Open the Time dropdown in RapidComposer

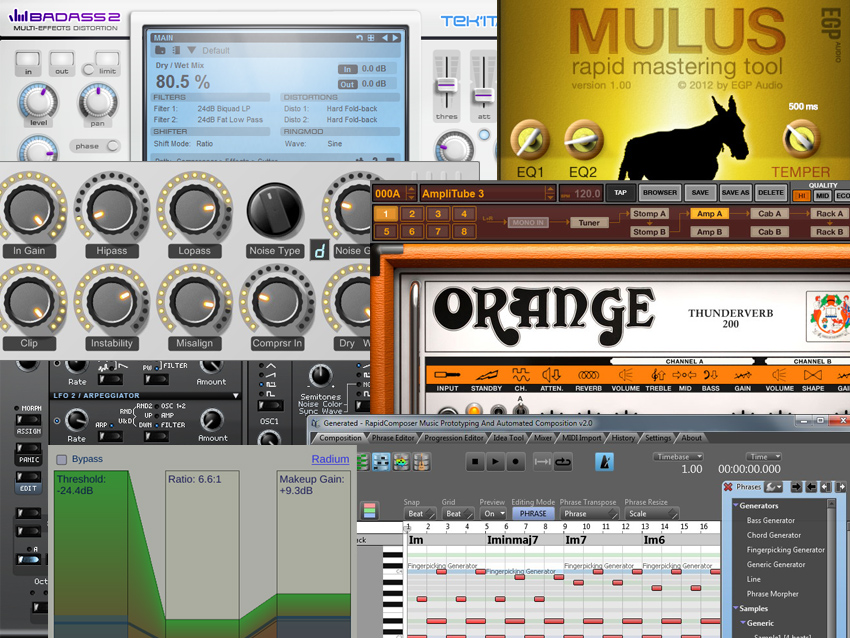click(x=763, y=457)
